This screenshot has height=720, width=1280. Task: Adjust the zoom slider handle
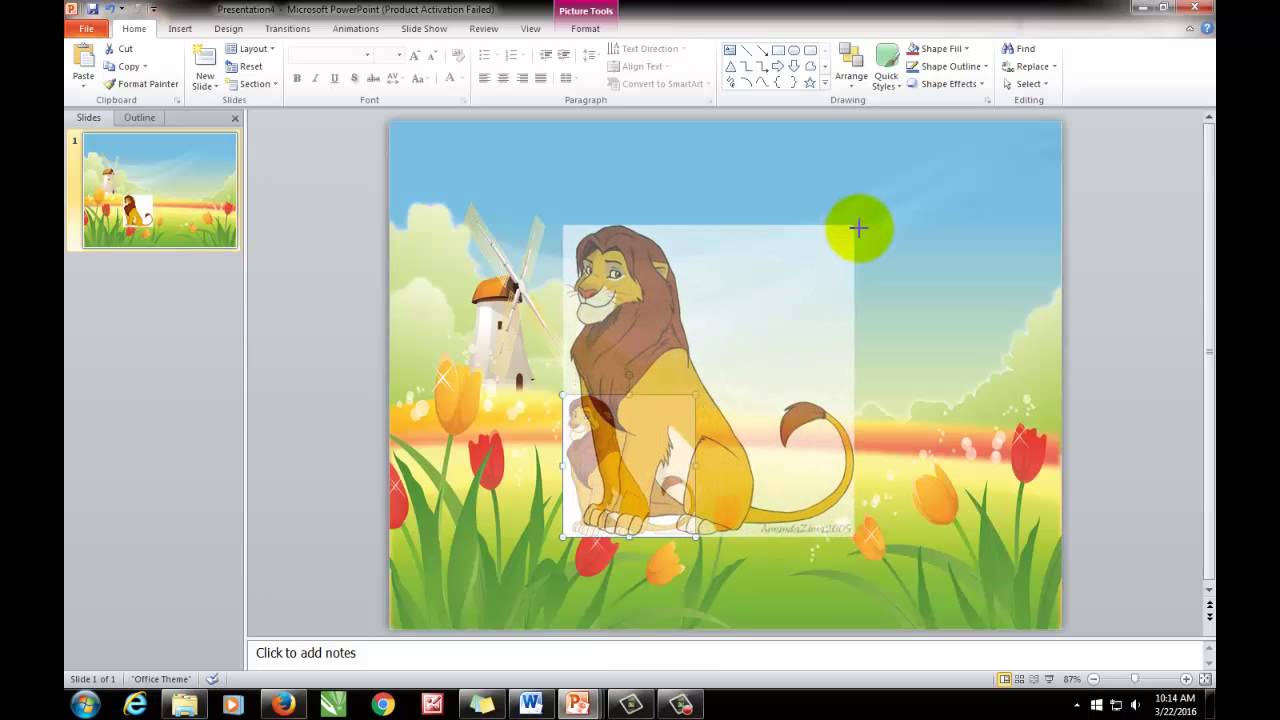pyautogui.click(x=1134, y=679)
